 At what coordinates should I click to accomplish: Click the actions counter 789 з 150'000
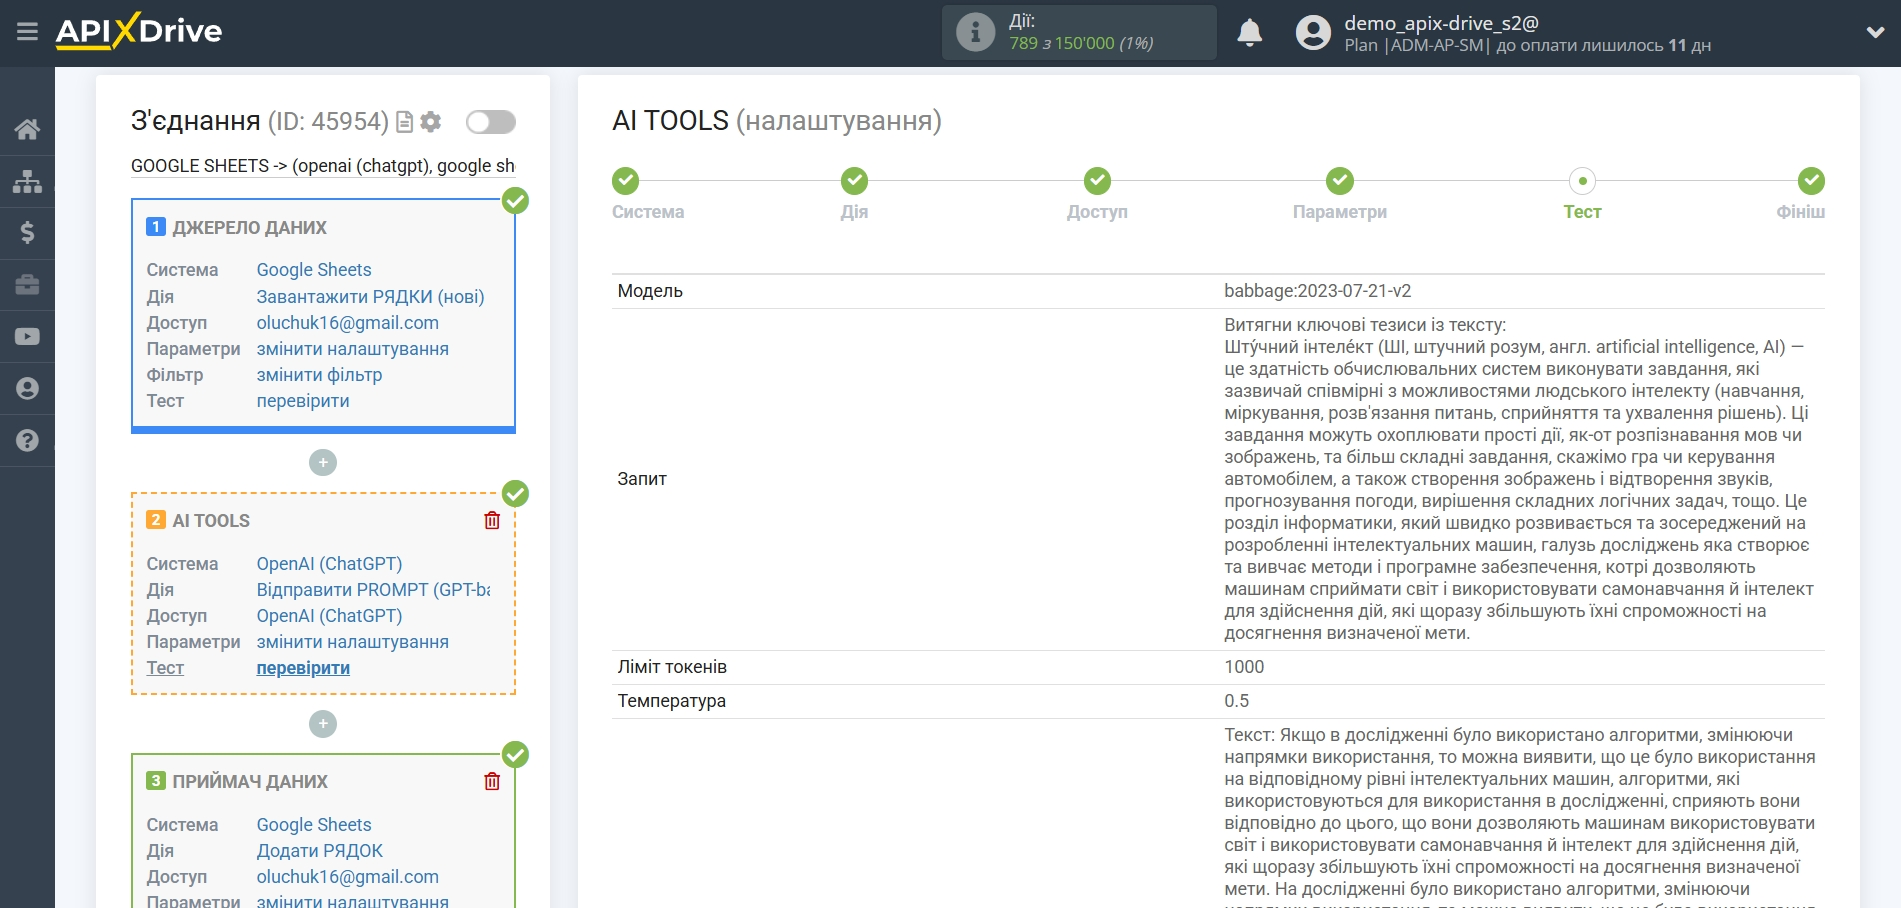tap(1081, 43)
